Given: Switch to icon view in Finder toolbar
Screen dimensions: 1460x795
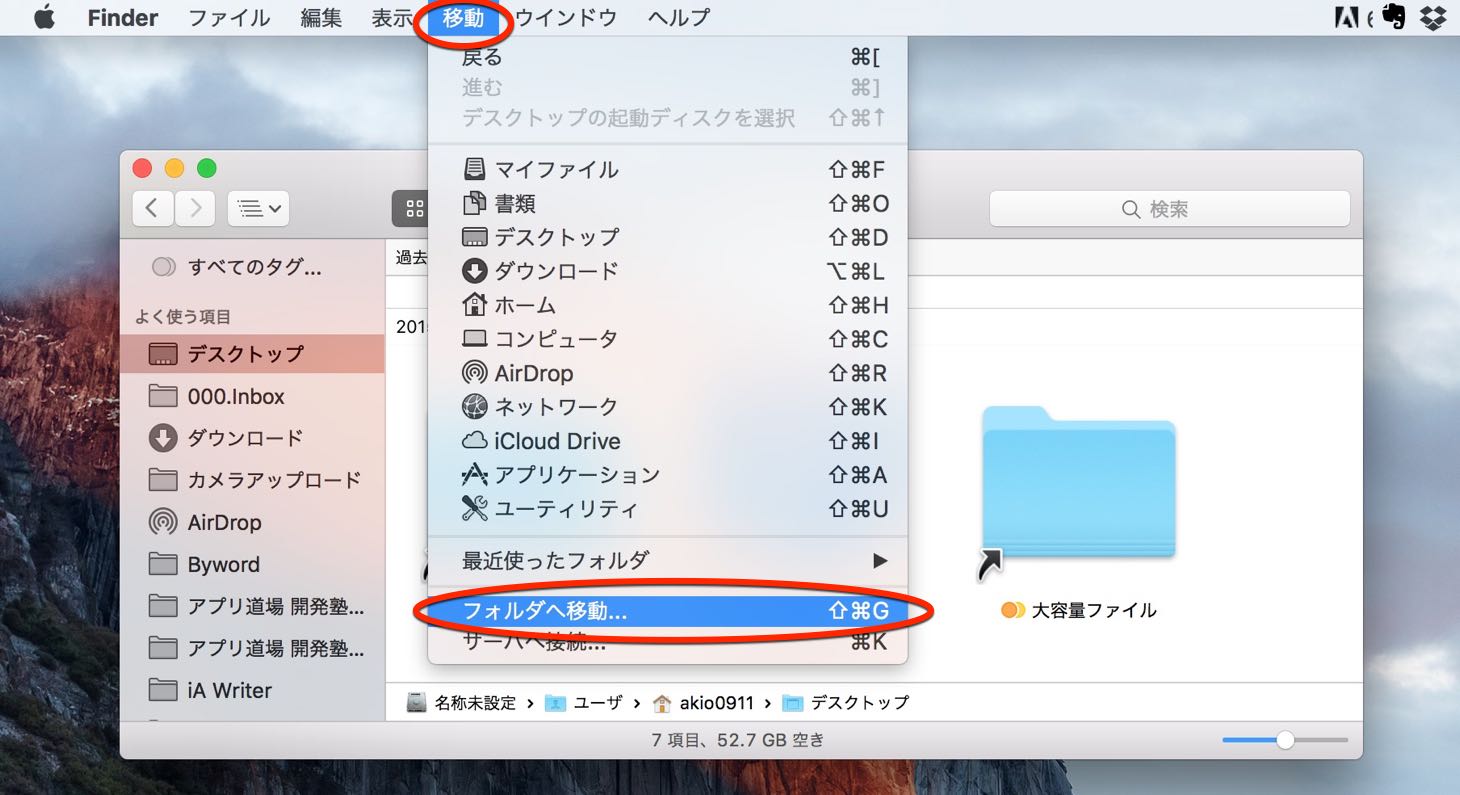Looking at the screenshot, I should pyautogui.click(x=414, y=208).
